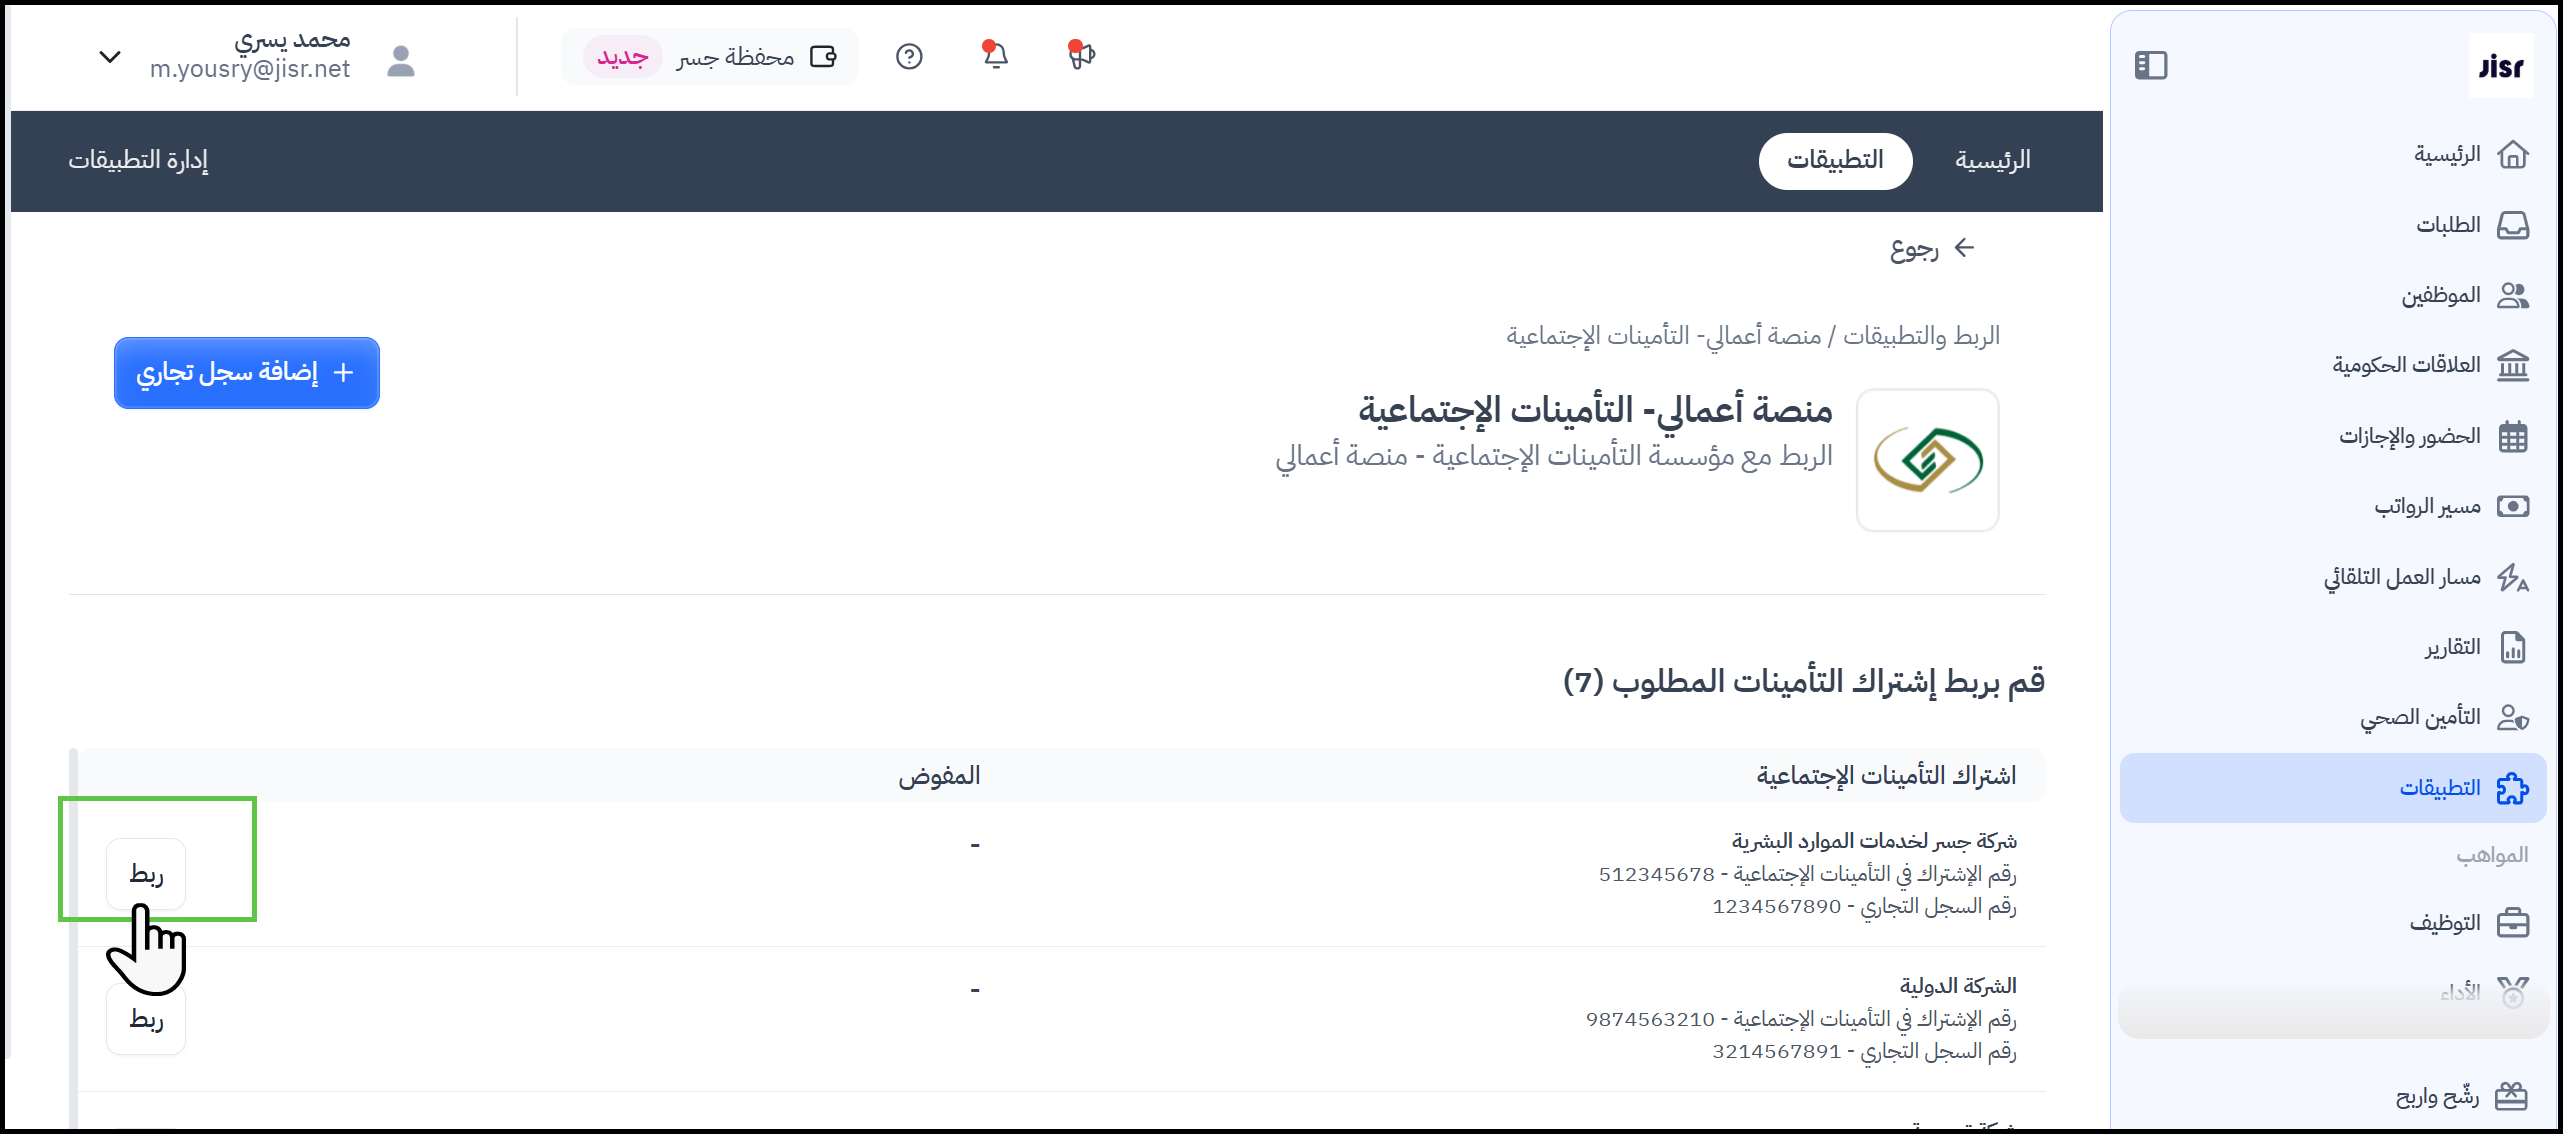Click ربط for شركة جسر لخدمات الموارد البشرية

coord(146,874)
